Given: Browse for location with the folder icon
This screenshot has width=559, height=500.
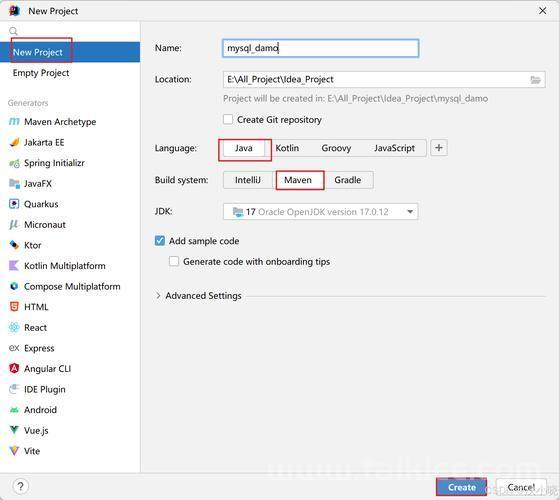Looking at the screenshot, I should pyautogui.click(x=535, y=79).
